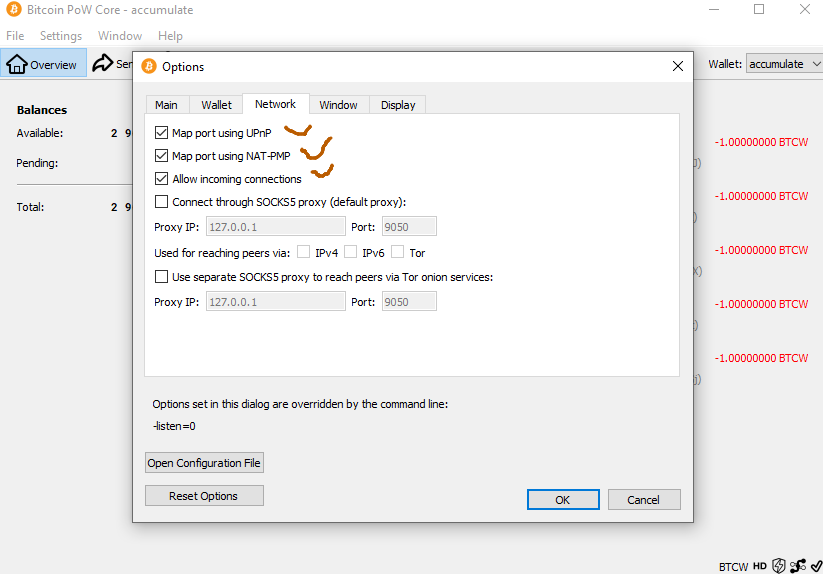
Task: Click the Reset Options button
Action: (204, 496)
